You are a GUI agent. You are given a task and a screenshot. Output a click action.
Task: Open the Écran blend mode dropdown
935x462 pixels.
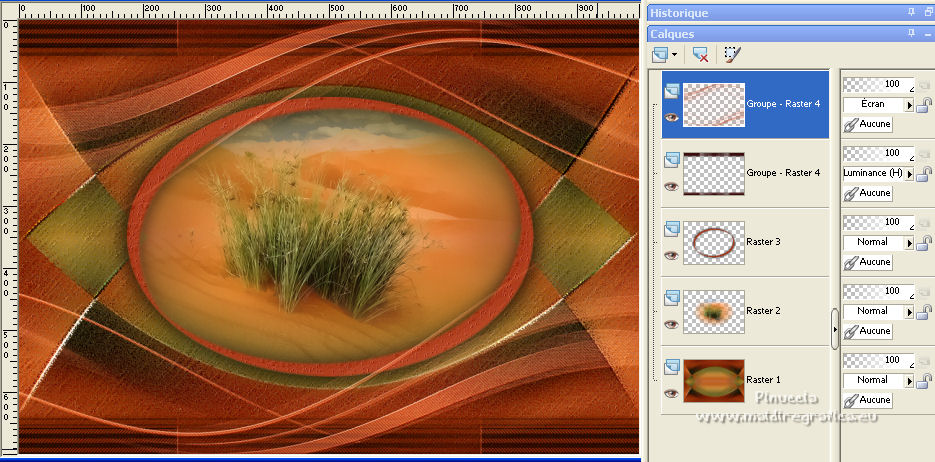[x=910, y=105]
